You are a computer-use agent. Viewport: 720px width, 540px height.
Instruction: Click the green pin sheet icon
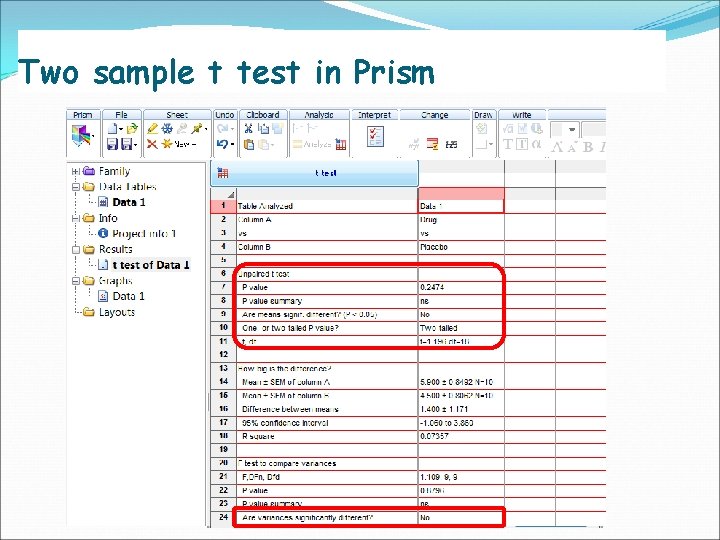tap(197, 129)
